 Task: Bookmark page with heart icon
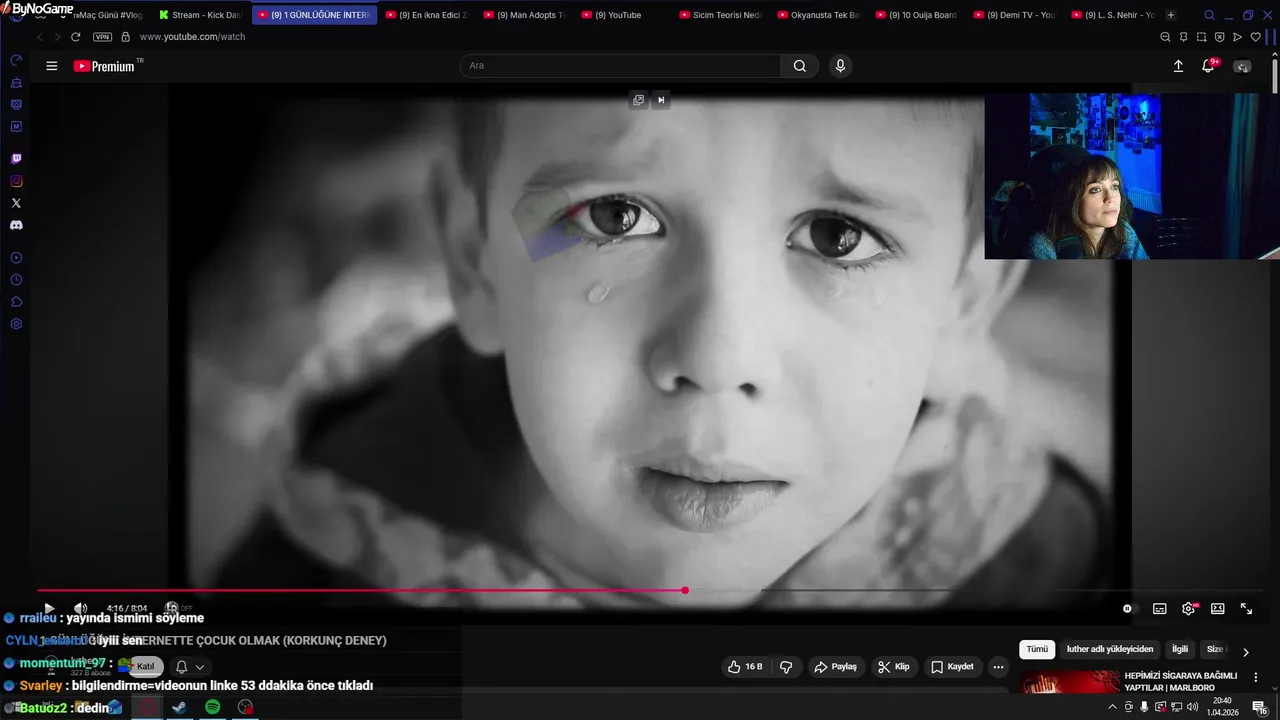(x=1255, y=37)
